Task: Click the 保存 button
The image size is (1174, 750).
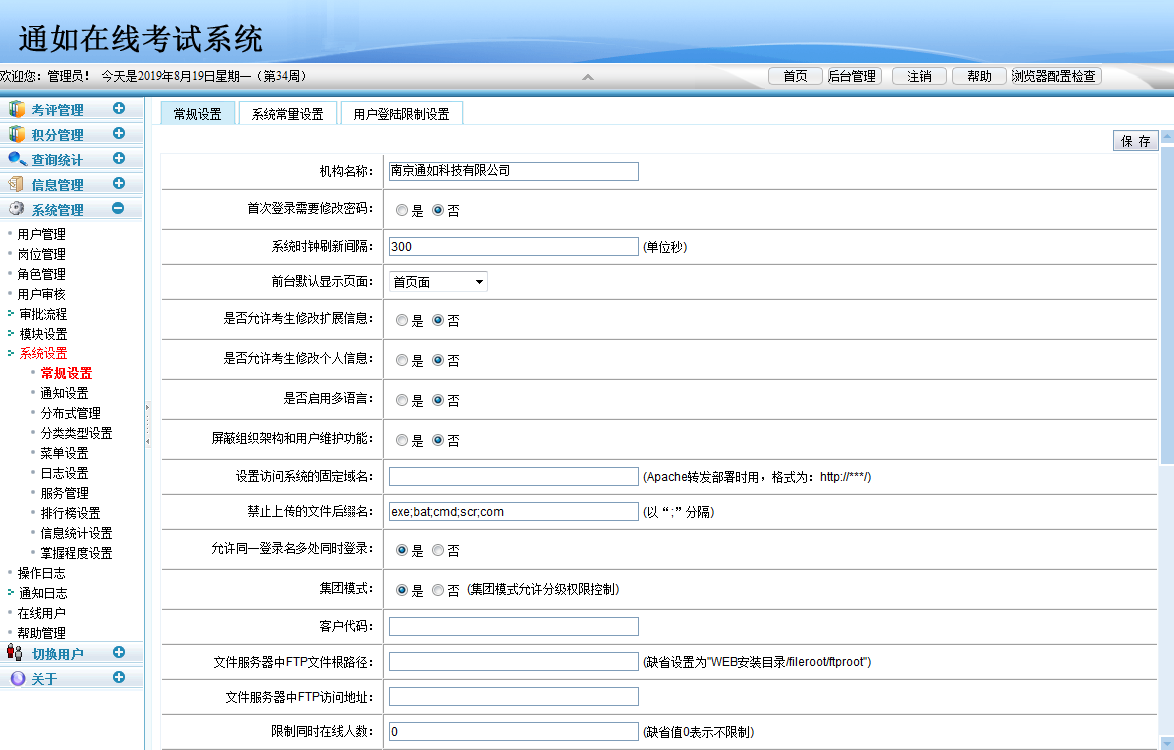Action: pos(1136,141)
